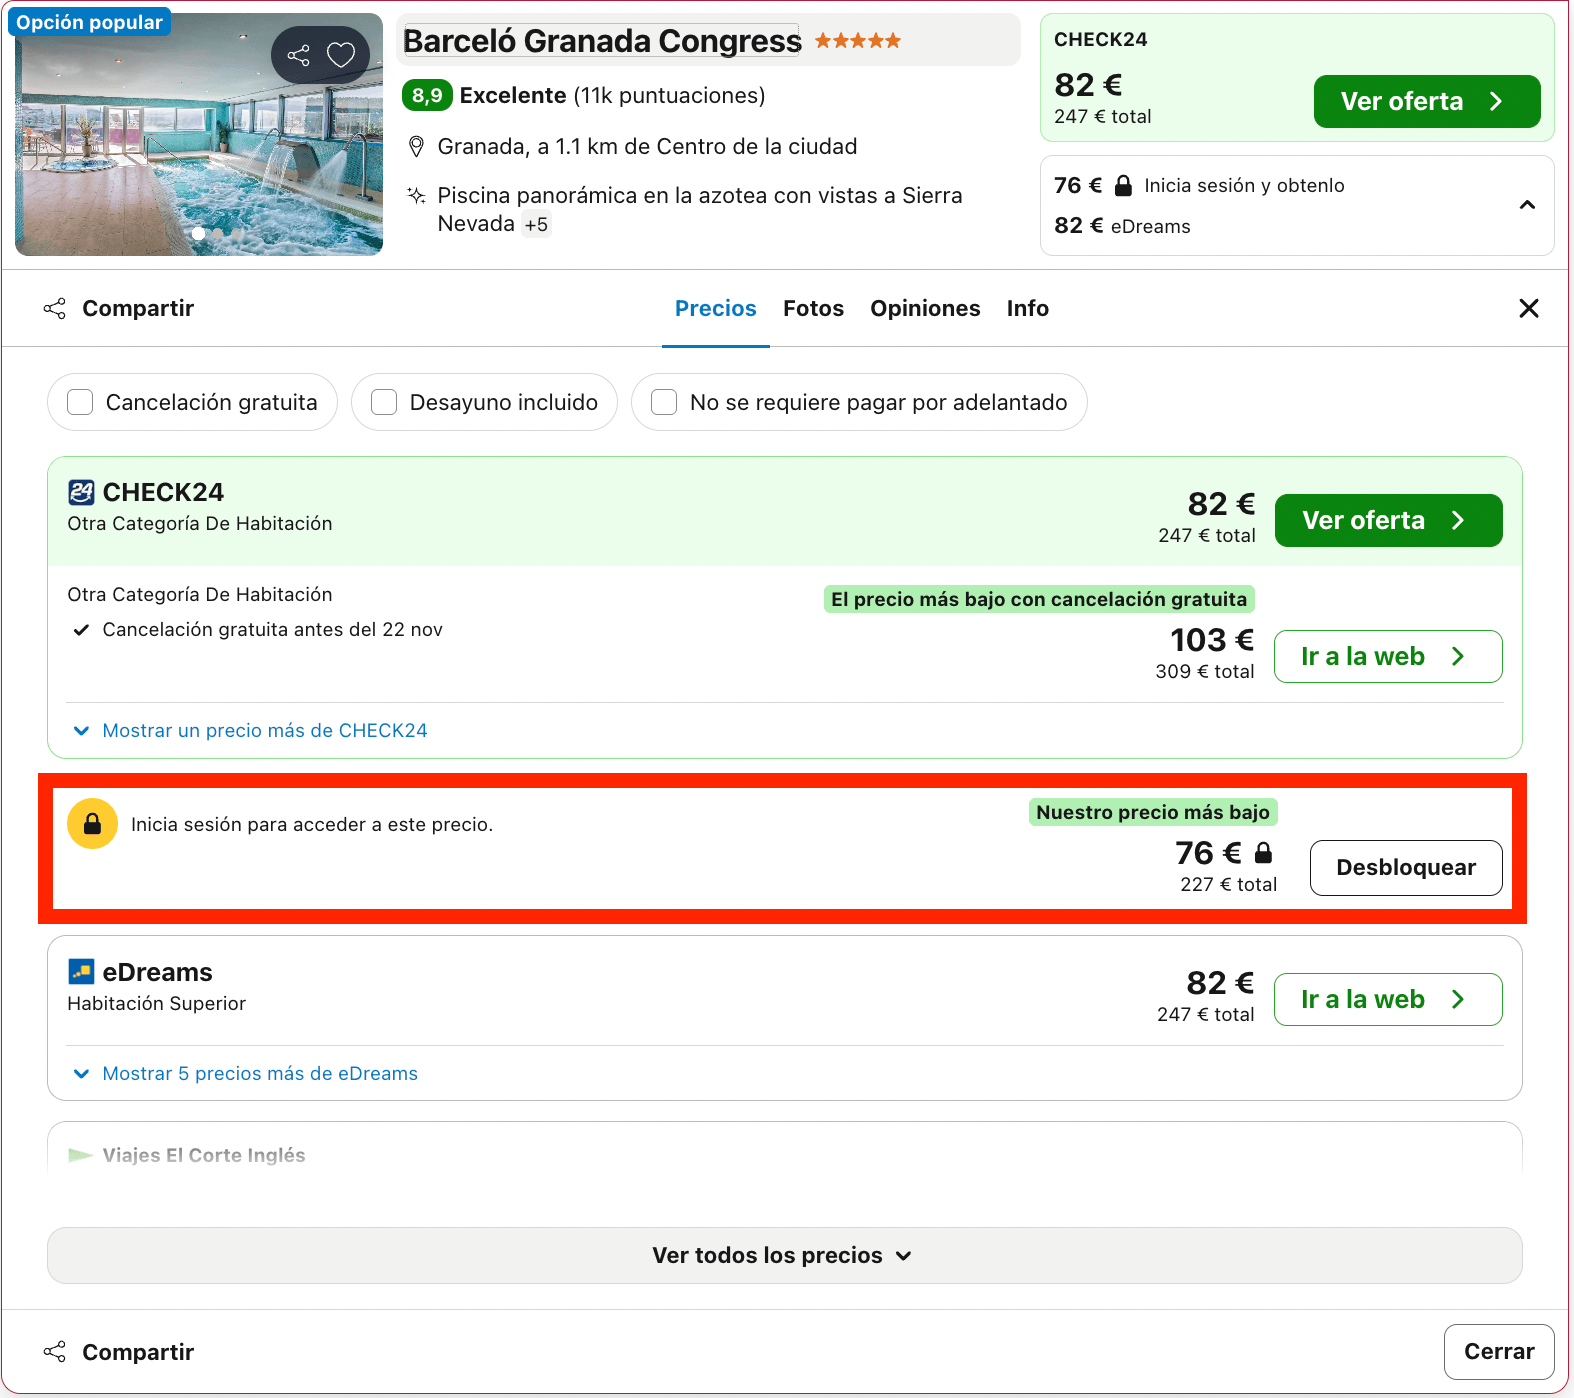Click the Desbloquear button
This screenshot has height=1398, width=1574.
point(1406,868)
